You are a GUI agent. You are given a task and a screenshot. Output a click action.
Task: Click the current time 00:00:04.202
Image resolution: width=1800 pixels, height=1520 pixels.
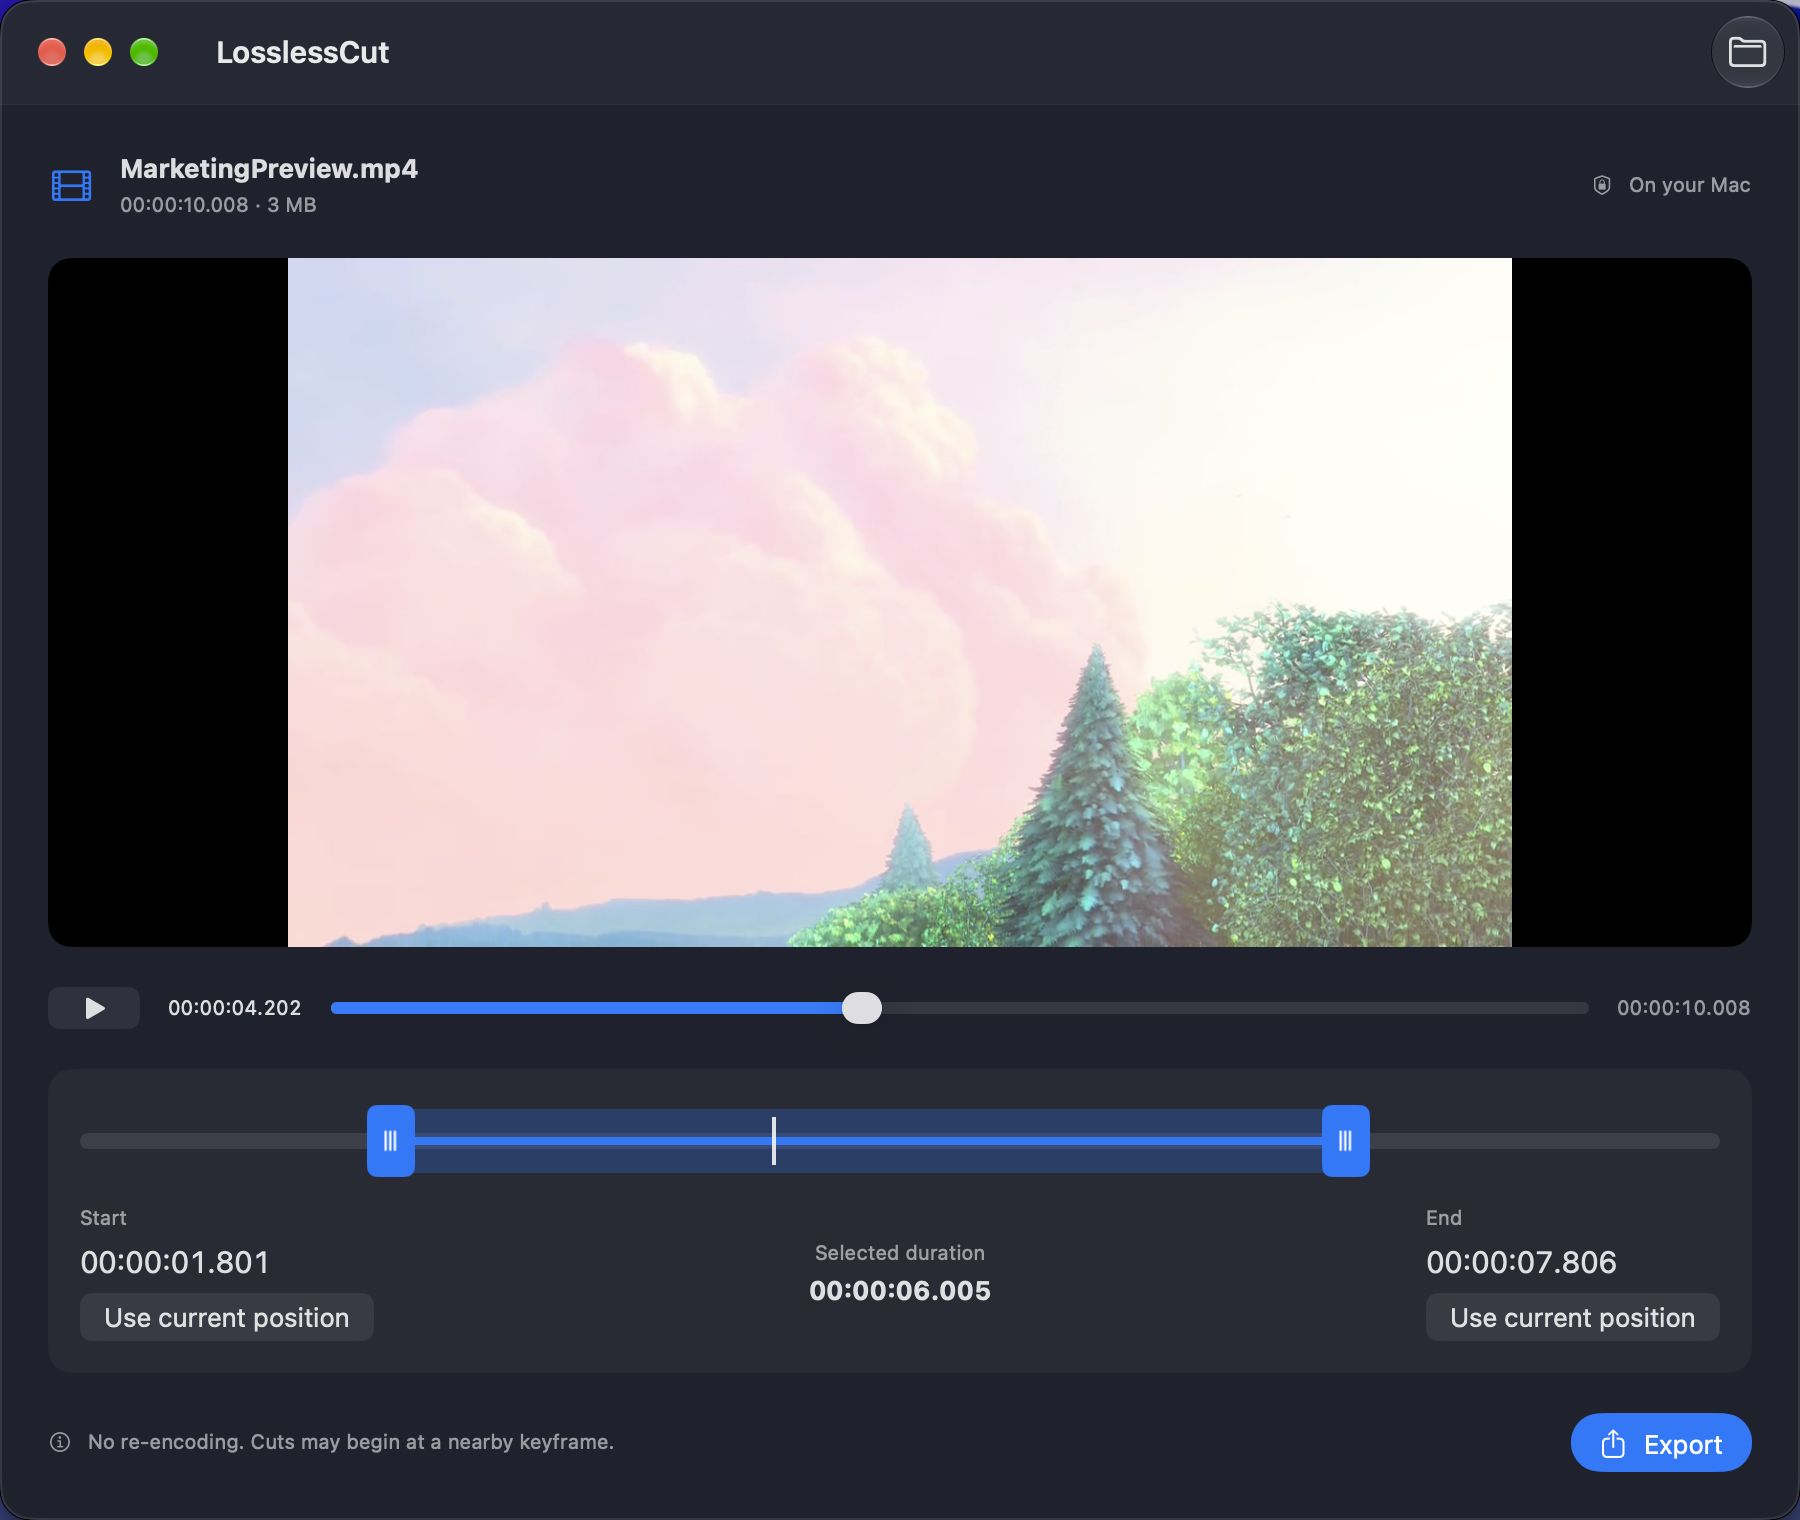pos(235,1008)
